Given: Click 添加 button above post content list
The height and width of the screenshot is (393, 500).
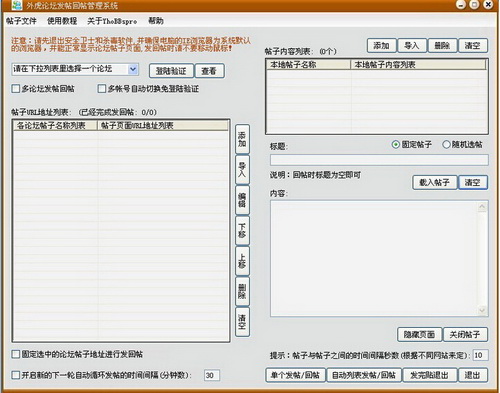Looking at the screenshot, I should point(382,45).
